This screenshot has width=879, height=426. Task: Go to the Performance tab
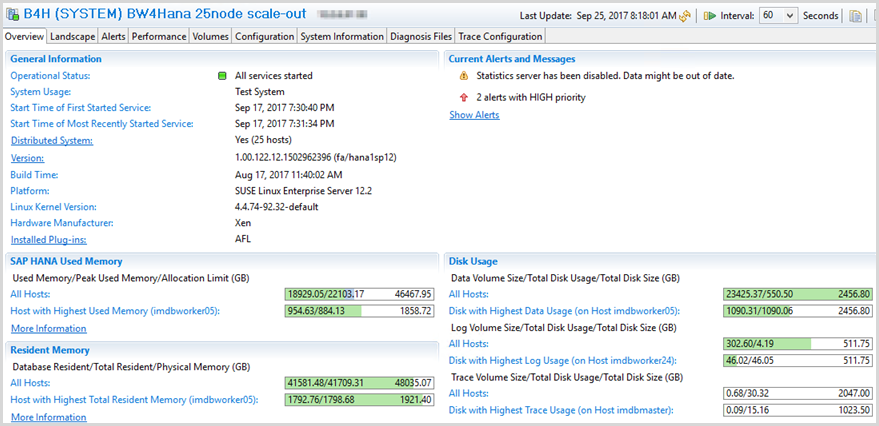pyautogui.click(x=159, y=36)
